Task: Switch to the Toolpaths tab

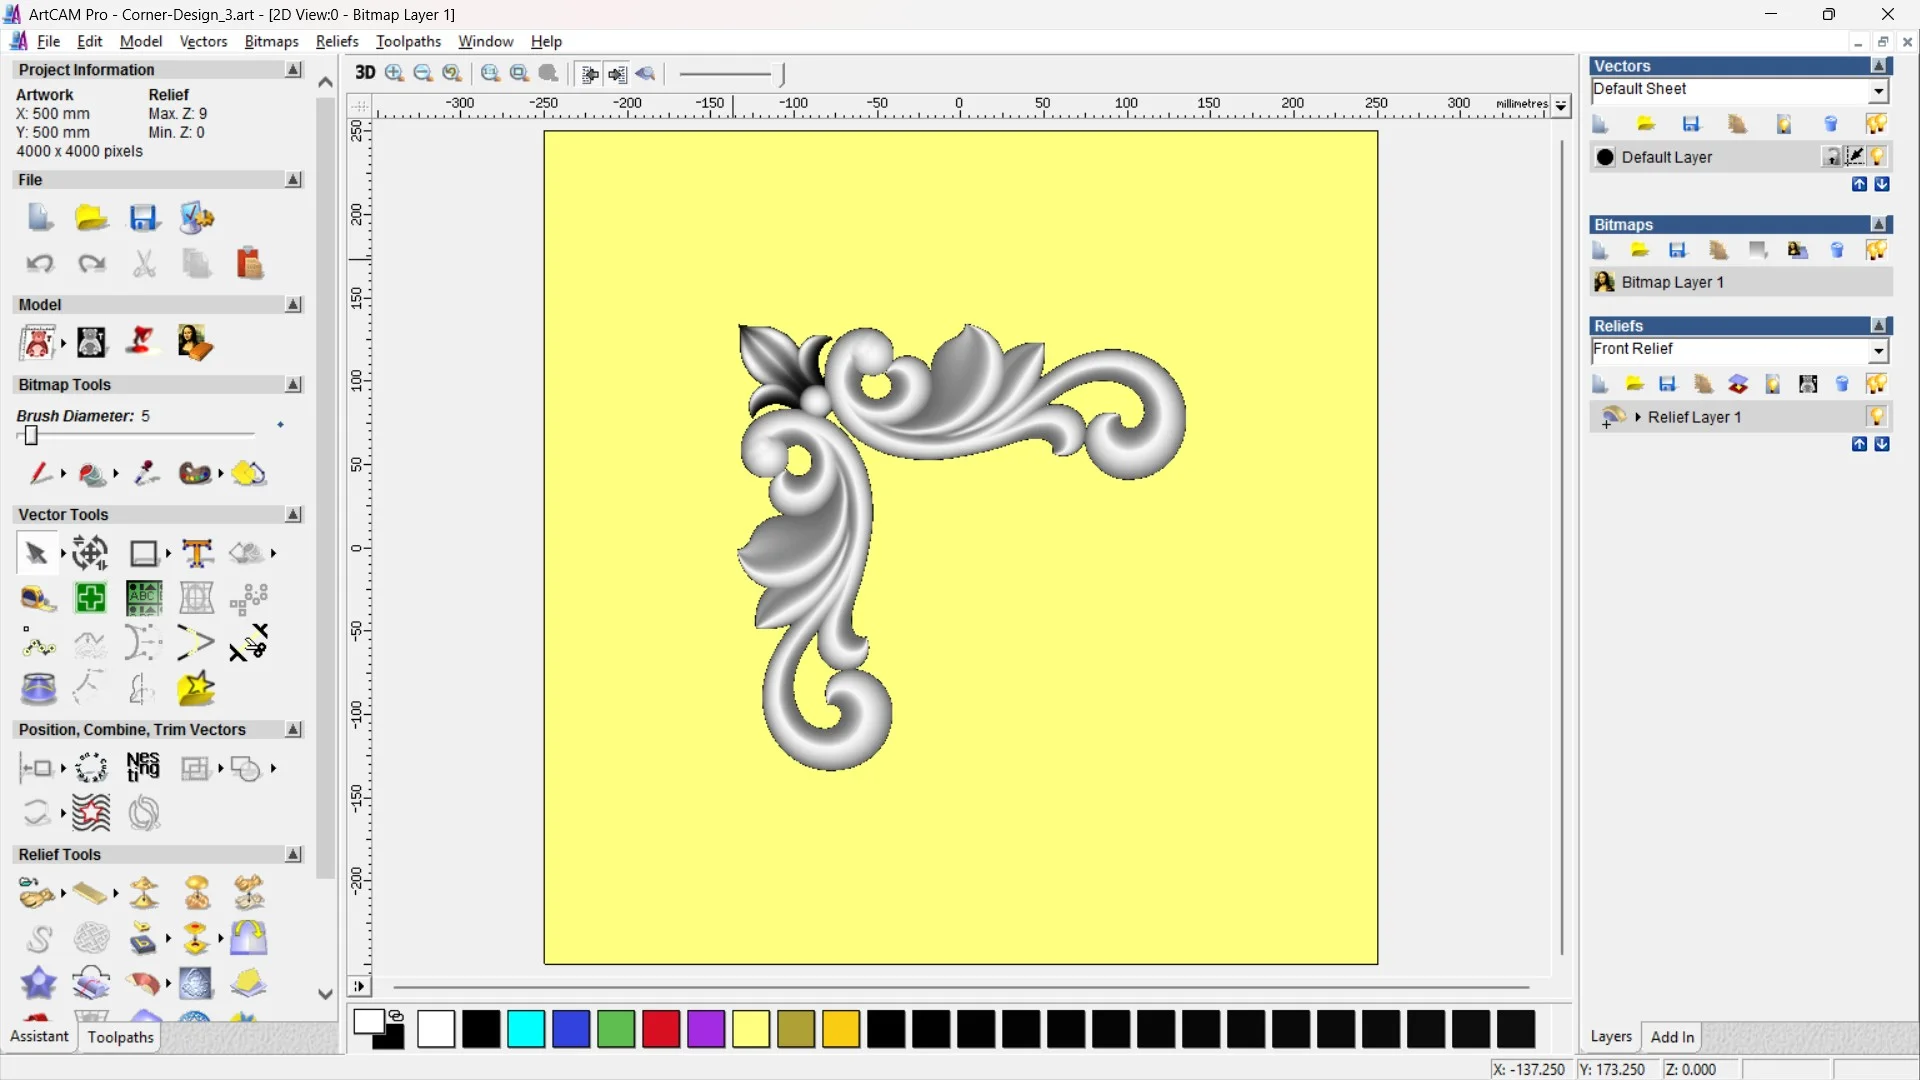Action: 120,1037
